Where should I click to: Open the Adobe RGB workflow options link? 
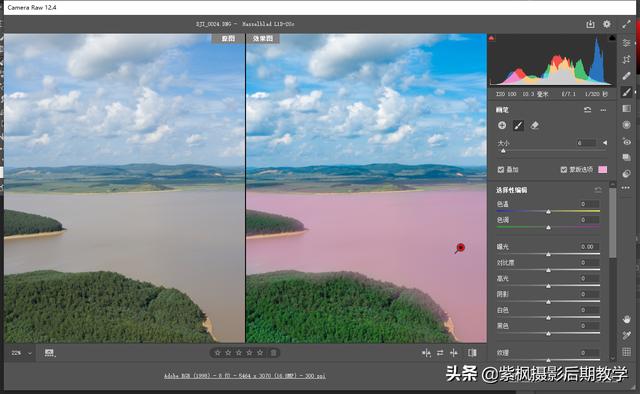[x=244, y=376]
